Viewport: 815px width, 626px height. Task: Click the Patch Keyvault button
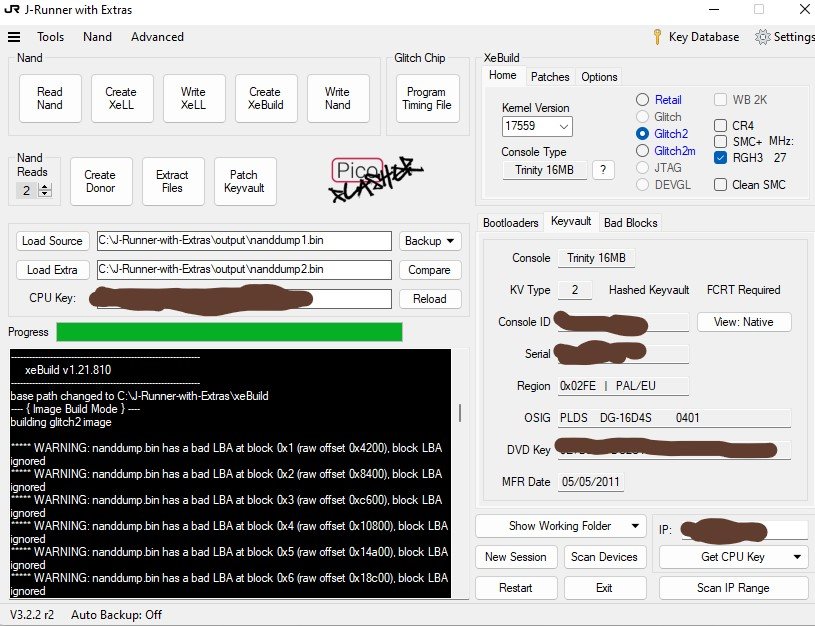tap(245, 181)
